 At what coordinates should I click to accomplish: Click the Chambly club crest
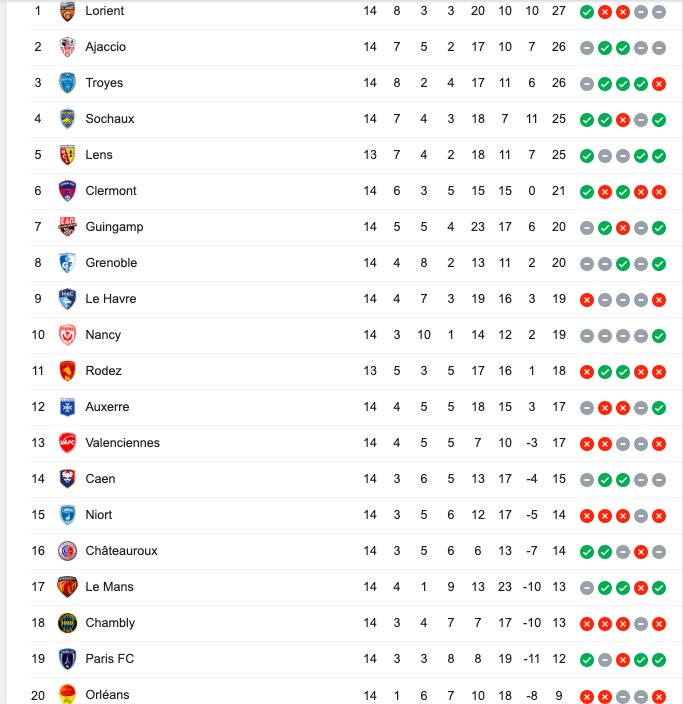67,623
